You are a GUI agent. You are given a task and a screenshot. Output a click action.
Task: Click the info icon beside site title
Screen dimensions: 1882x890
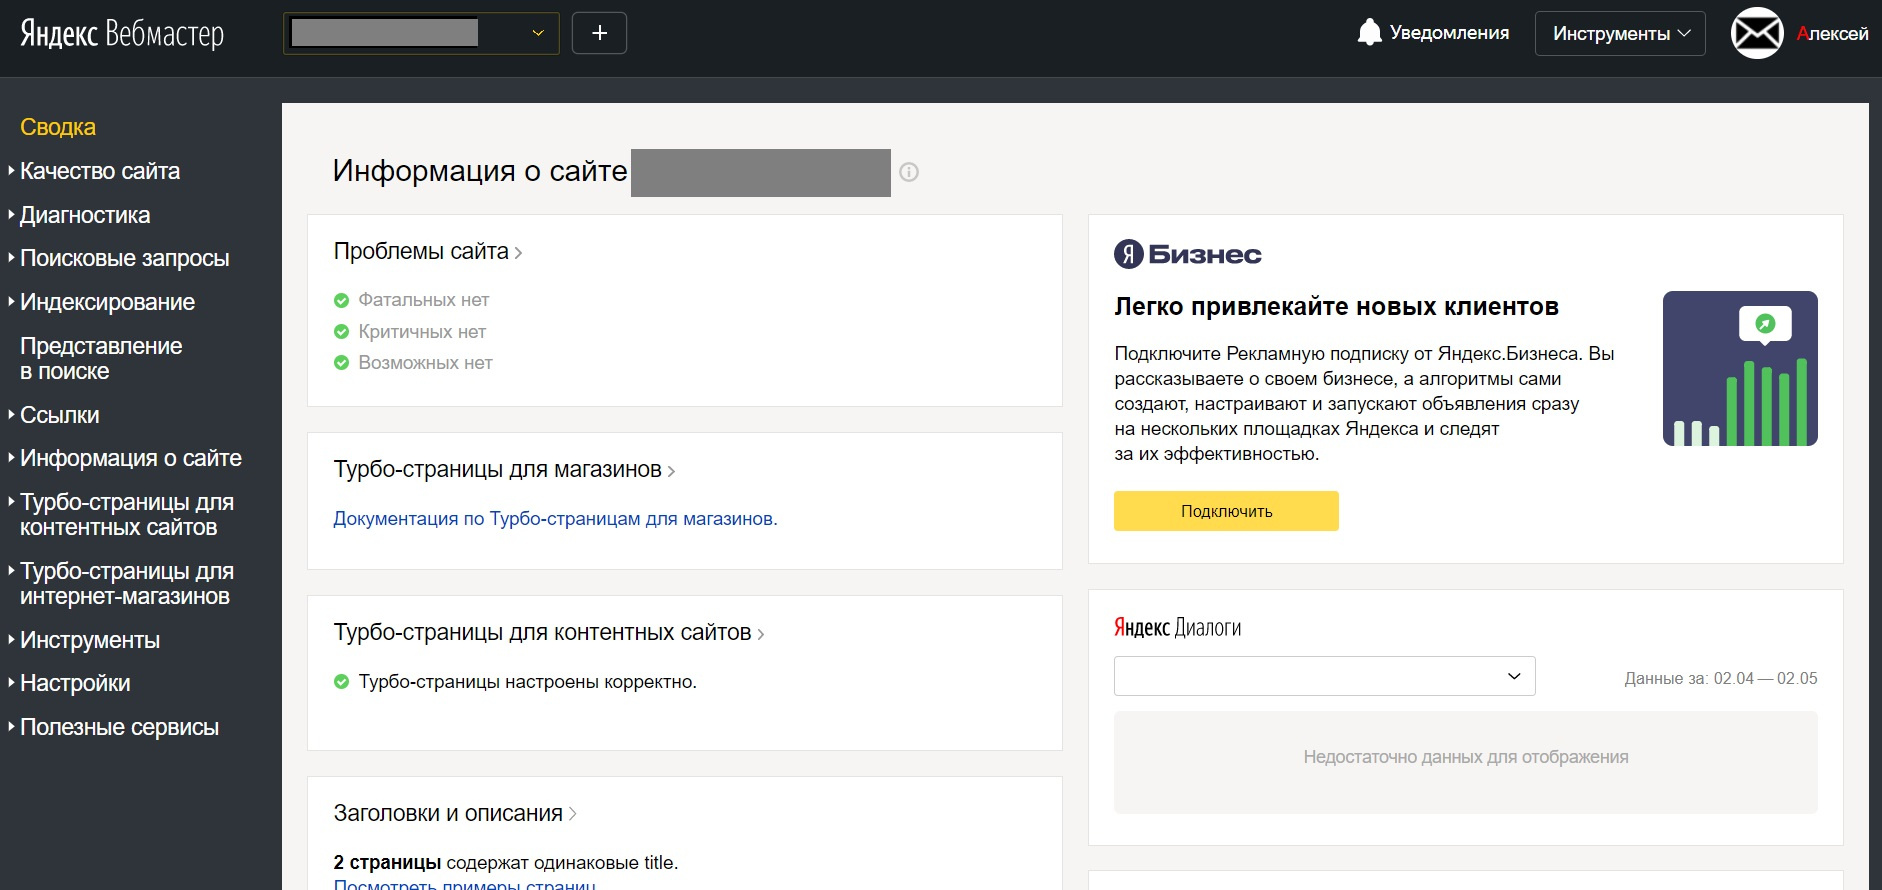pos(908,172)
